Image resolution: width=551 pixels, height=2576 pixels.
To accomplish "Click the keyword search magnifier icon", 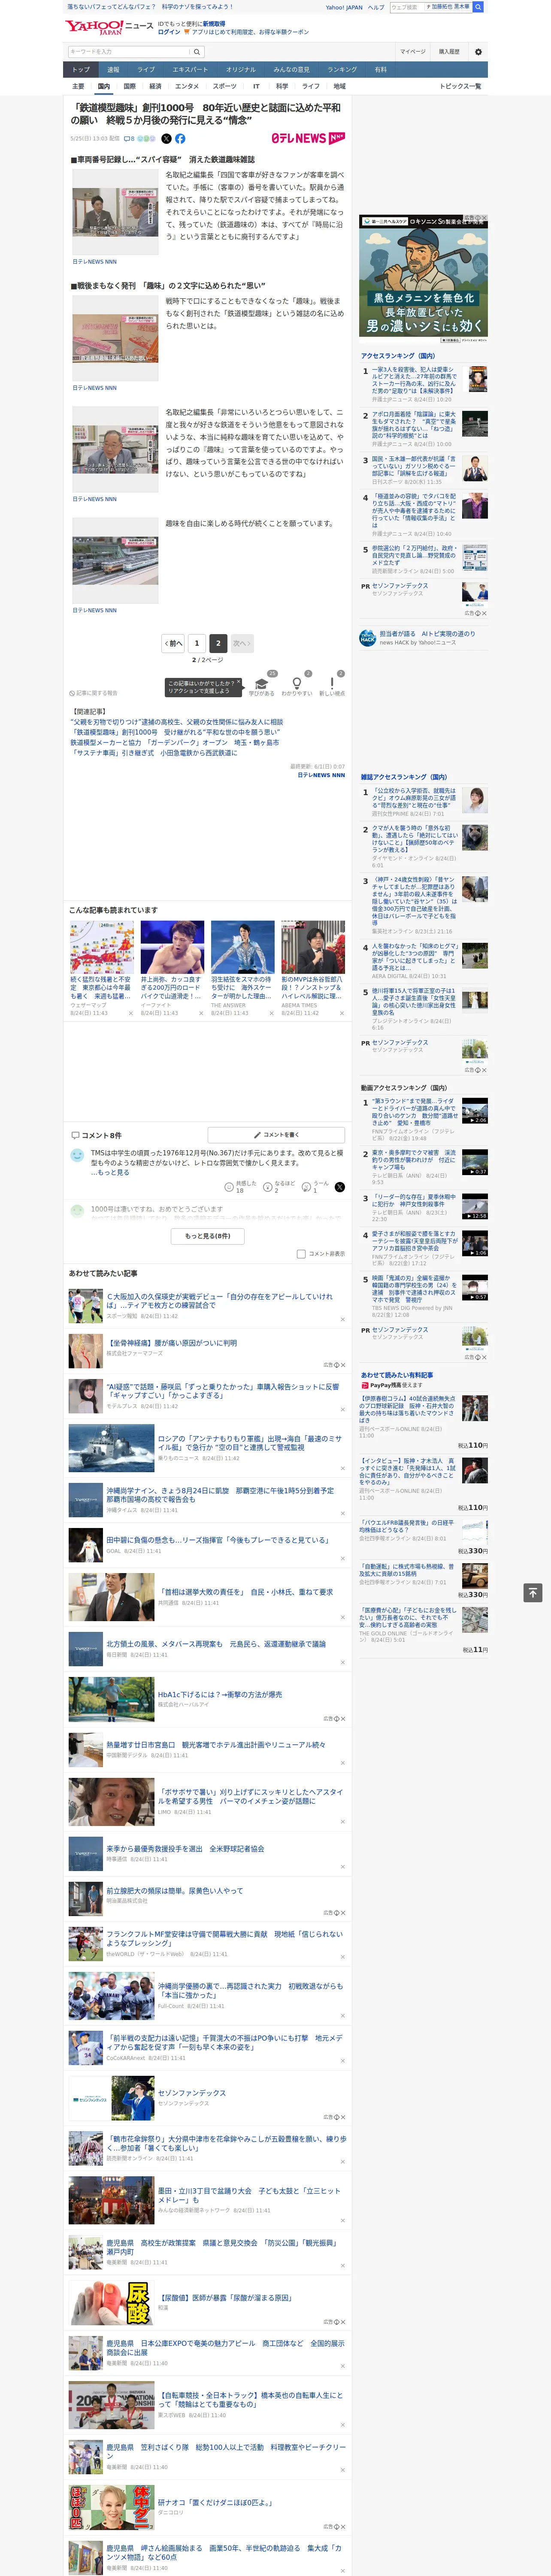I will coord(197,52).
